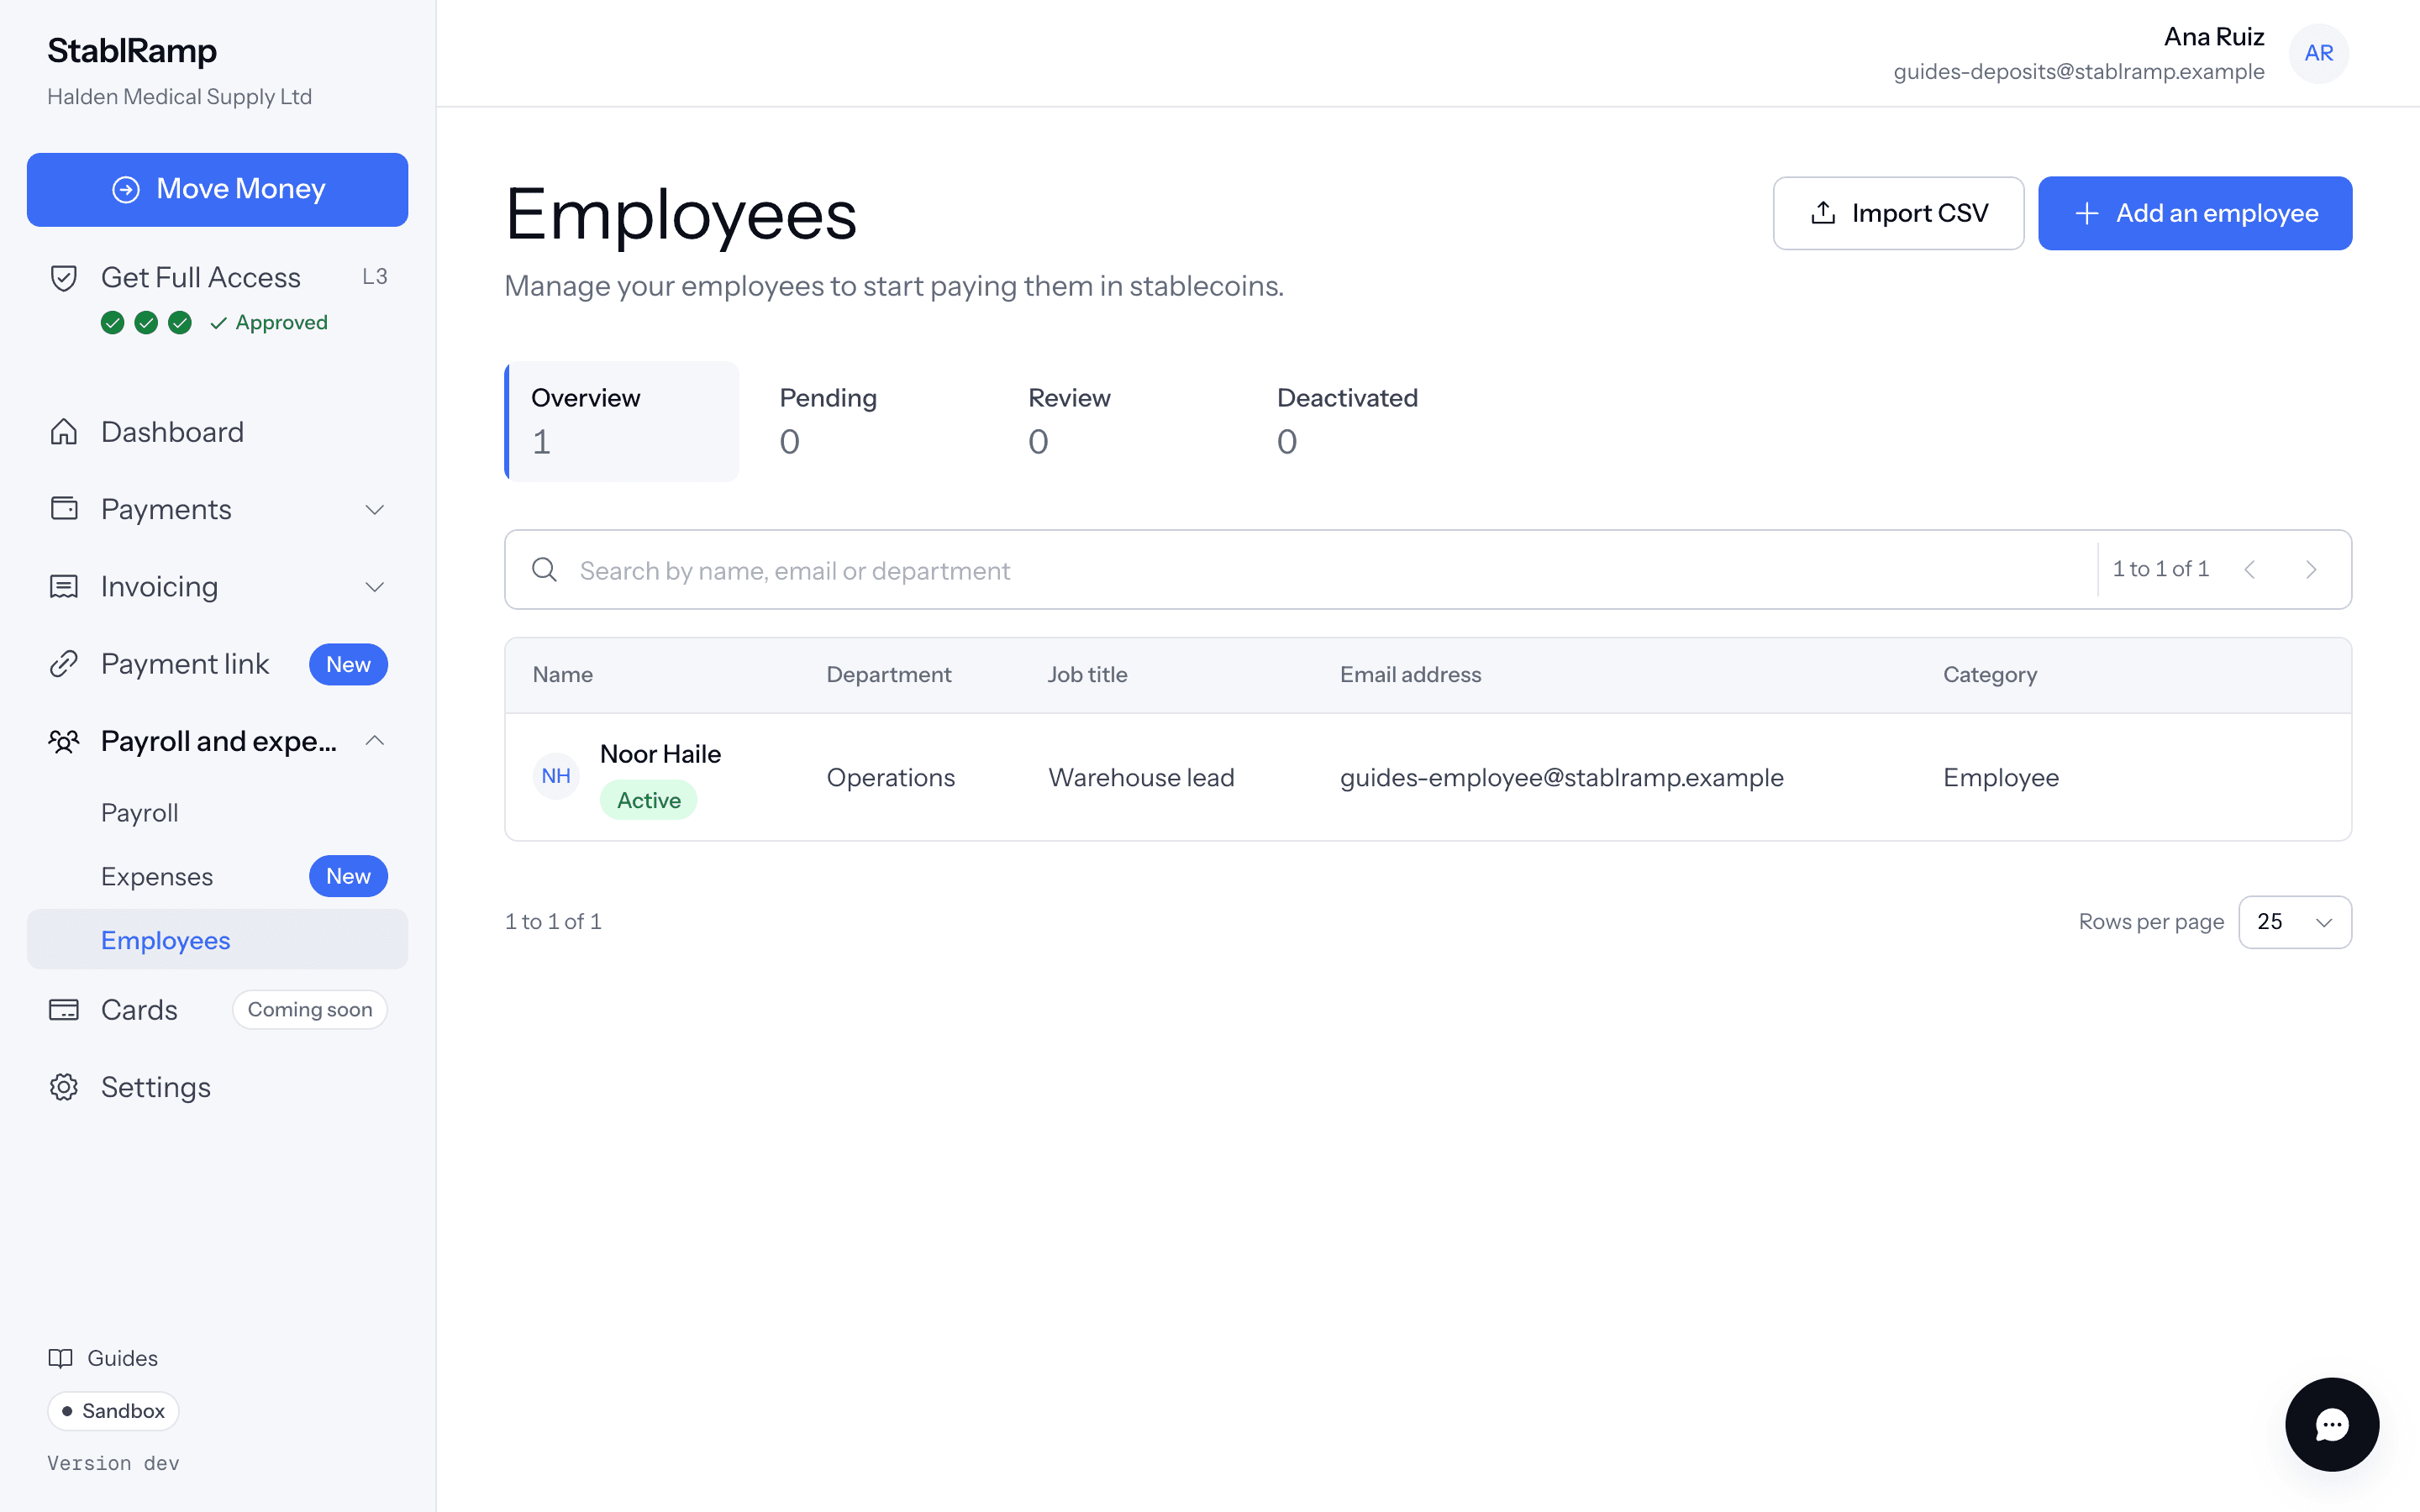The width and height of the screenshot is (2420, 1512).
Task: Click Import CSV button
Action: click(x=1898, y=213)
